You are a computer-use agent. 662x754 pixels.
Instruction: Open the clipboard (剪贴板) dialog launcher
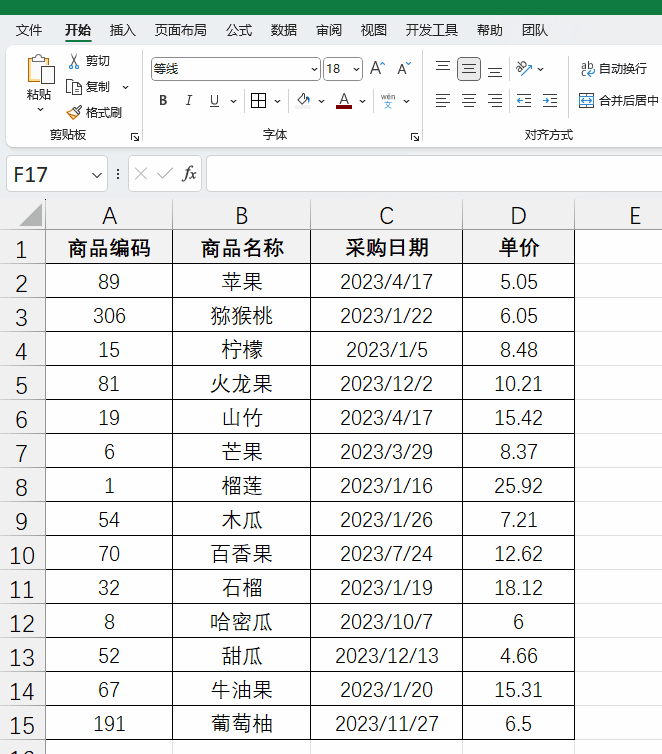pyautogui.click(x=135, y=137)
